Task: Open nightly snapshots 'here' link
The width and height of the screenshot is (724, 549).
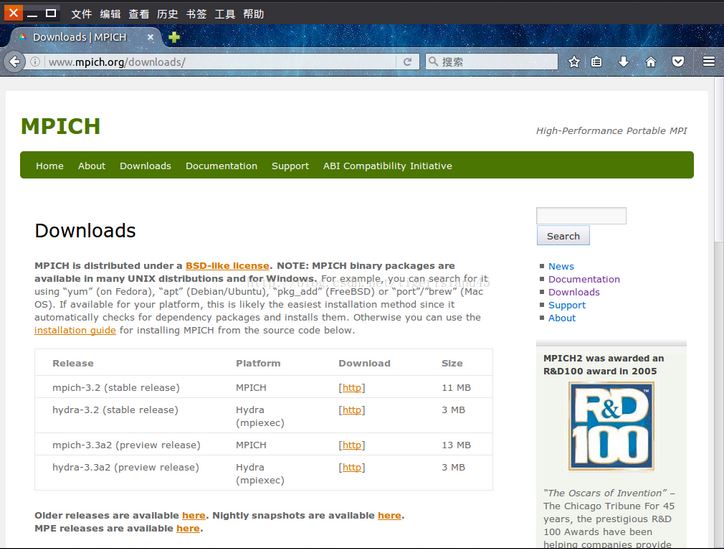Action: (389, 515)
